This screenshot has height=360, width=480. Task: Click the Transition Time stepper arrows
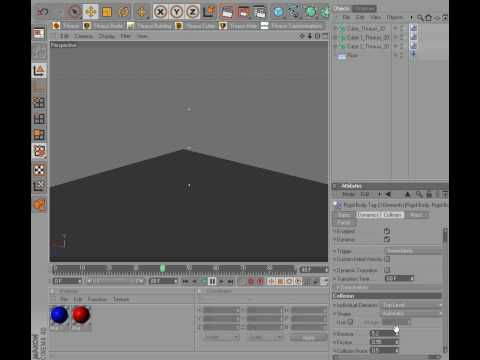[x=412, y=278]
